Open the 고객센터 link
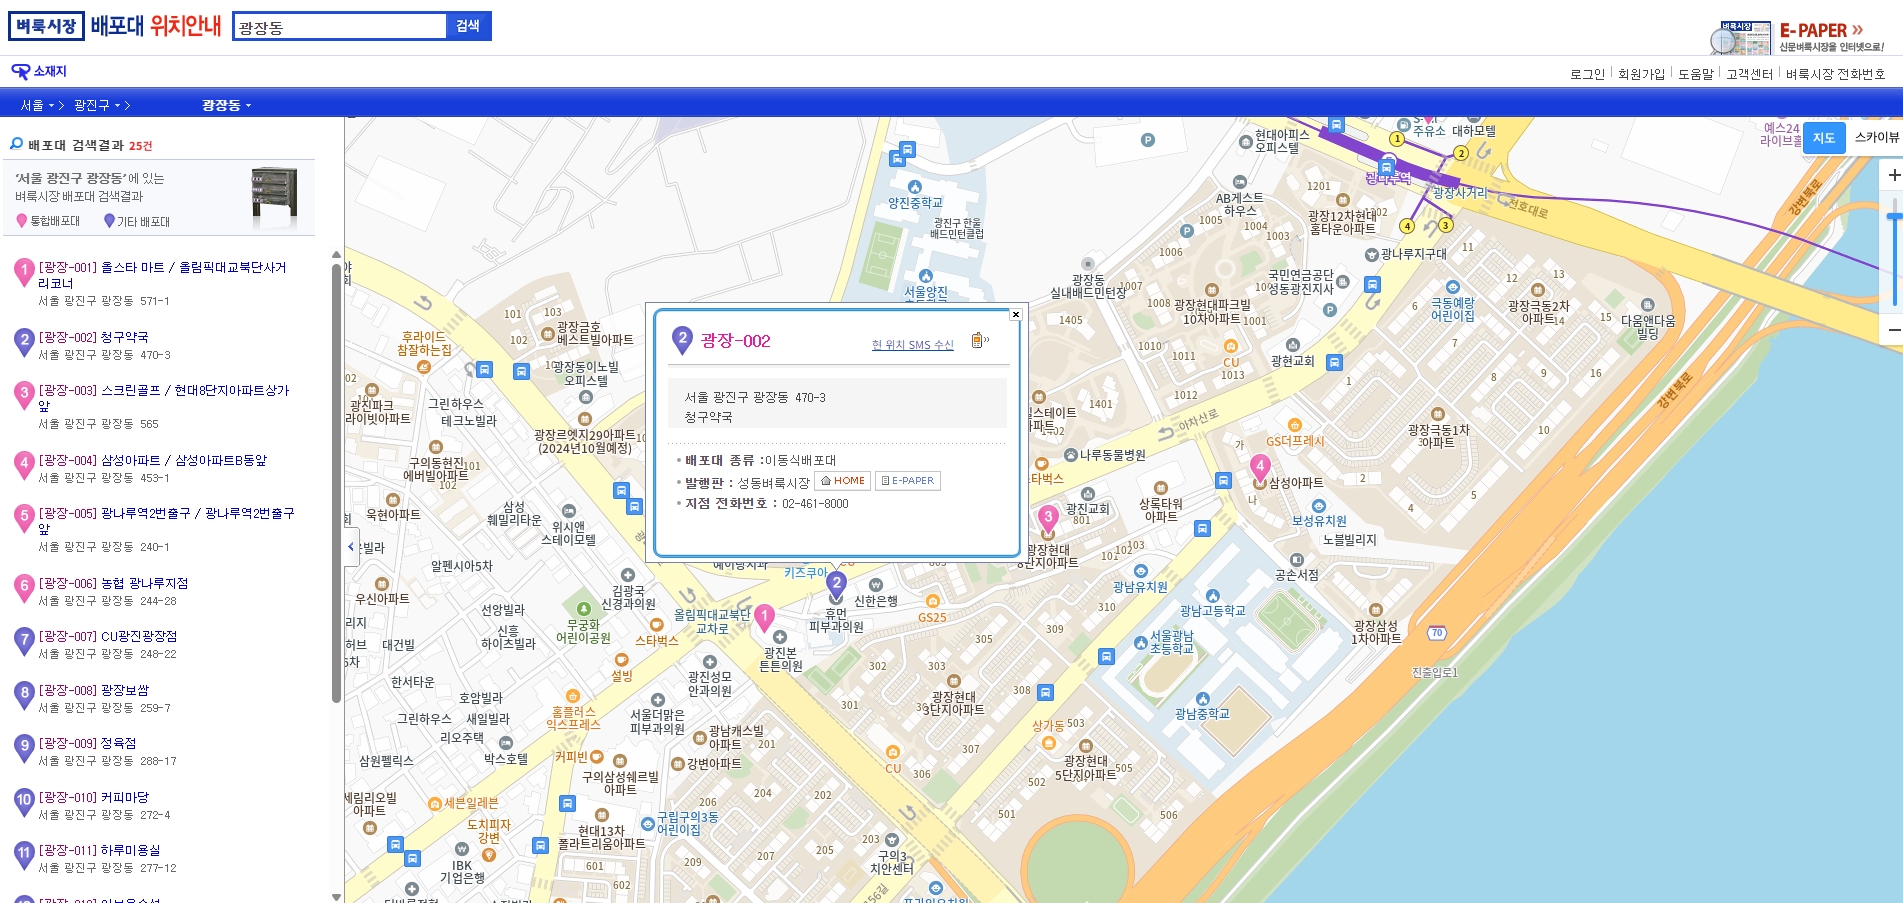1903x903 pixels. (x=1749, y=74)
